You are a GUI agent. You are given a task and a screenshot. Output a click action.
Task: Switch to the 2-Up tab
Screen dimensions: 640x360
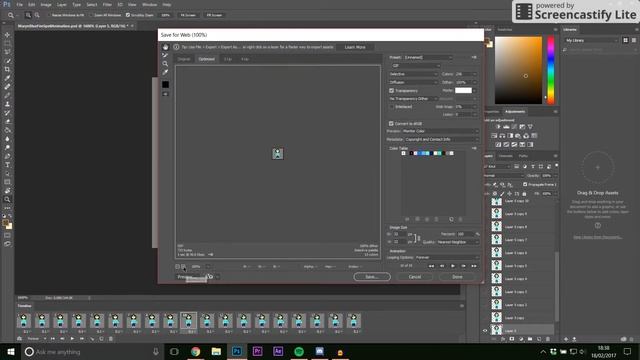[228, 59]
